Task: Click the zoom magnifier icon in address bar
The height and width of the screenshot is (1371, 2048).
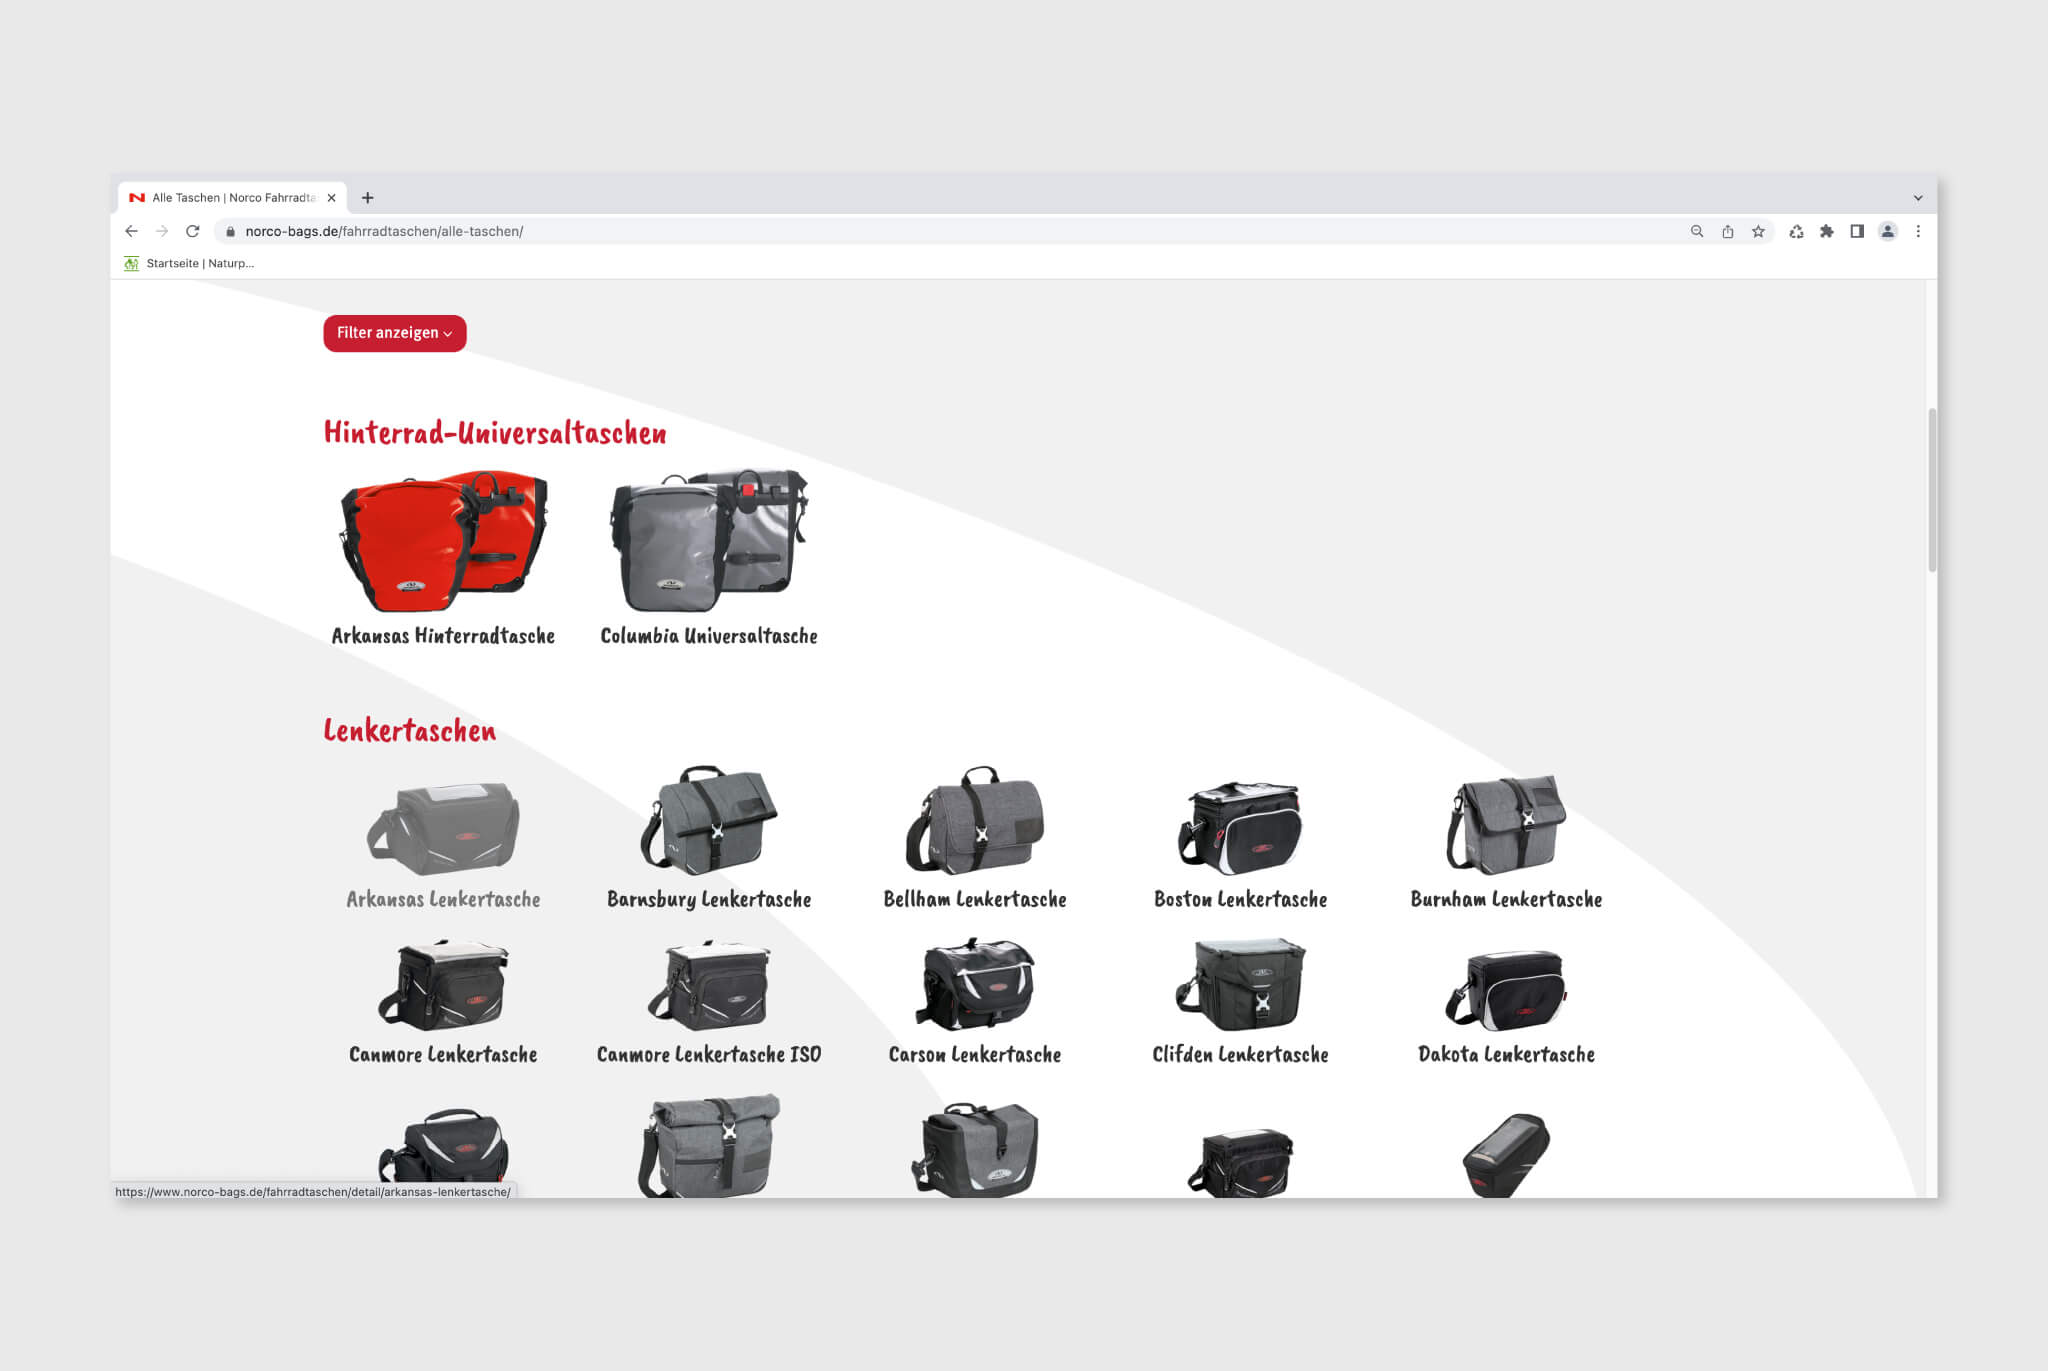Action: click(x=1697, y=231)
